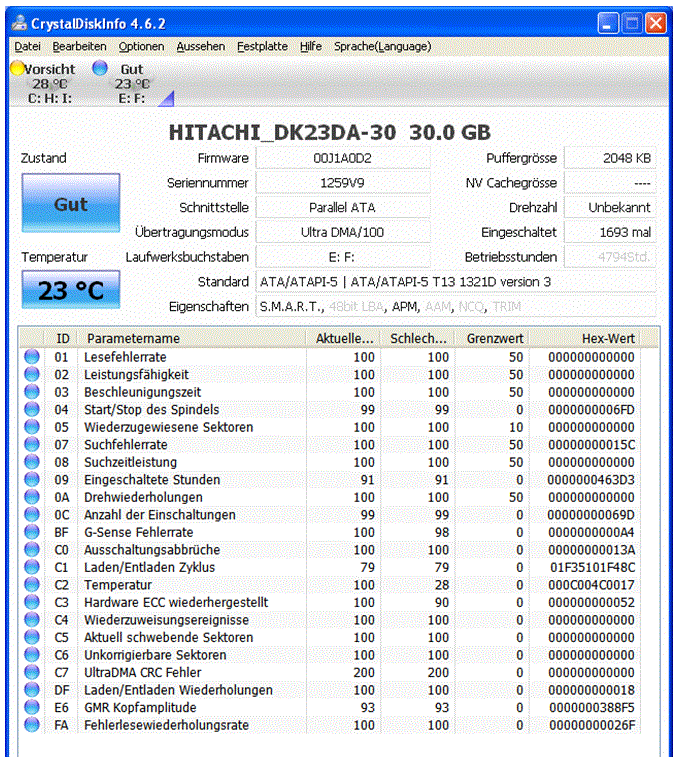Select hex value 000C004C0017
Image resolution: width=682 pixels, height=757 pixels.
pyautogui.click(x=591, y=585)
